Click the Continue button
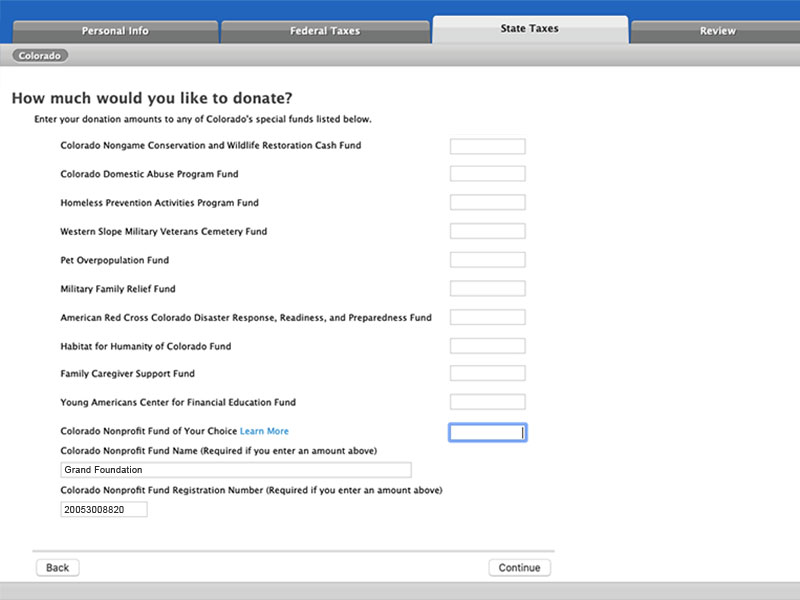The width and height of the screenshot is (800, 600). point(519,568)
